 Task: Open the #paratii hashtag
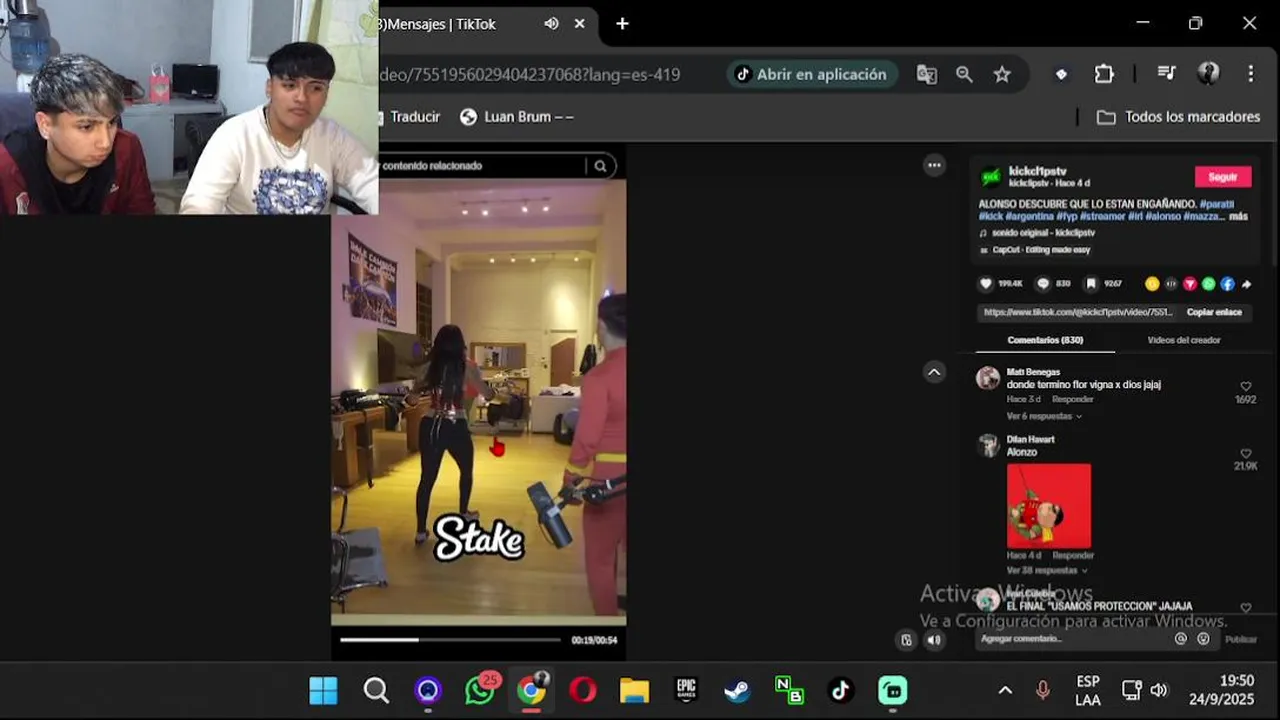(x=1217, y=204)
